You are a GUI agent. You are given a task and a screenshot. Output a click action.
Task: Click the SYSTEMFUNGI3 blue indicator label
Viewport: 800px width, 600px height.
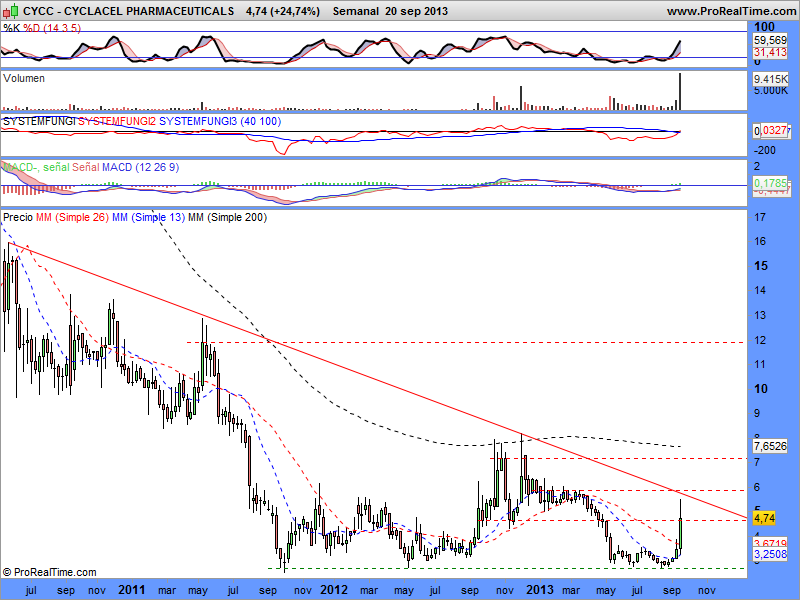pos(198,121)
